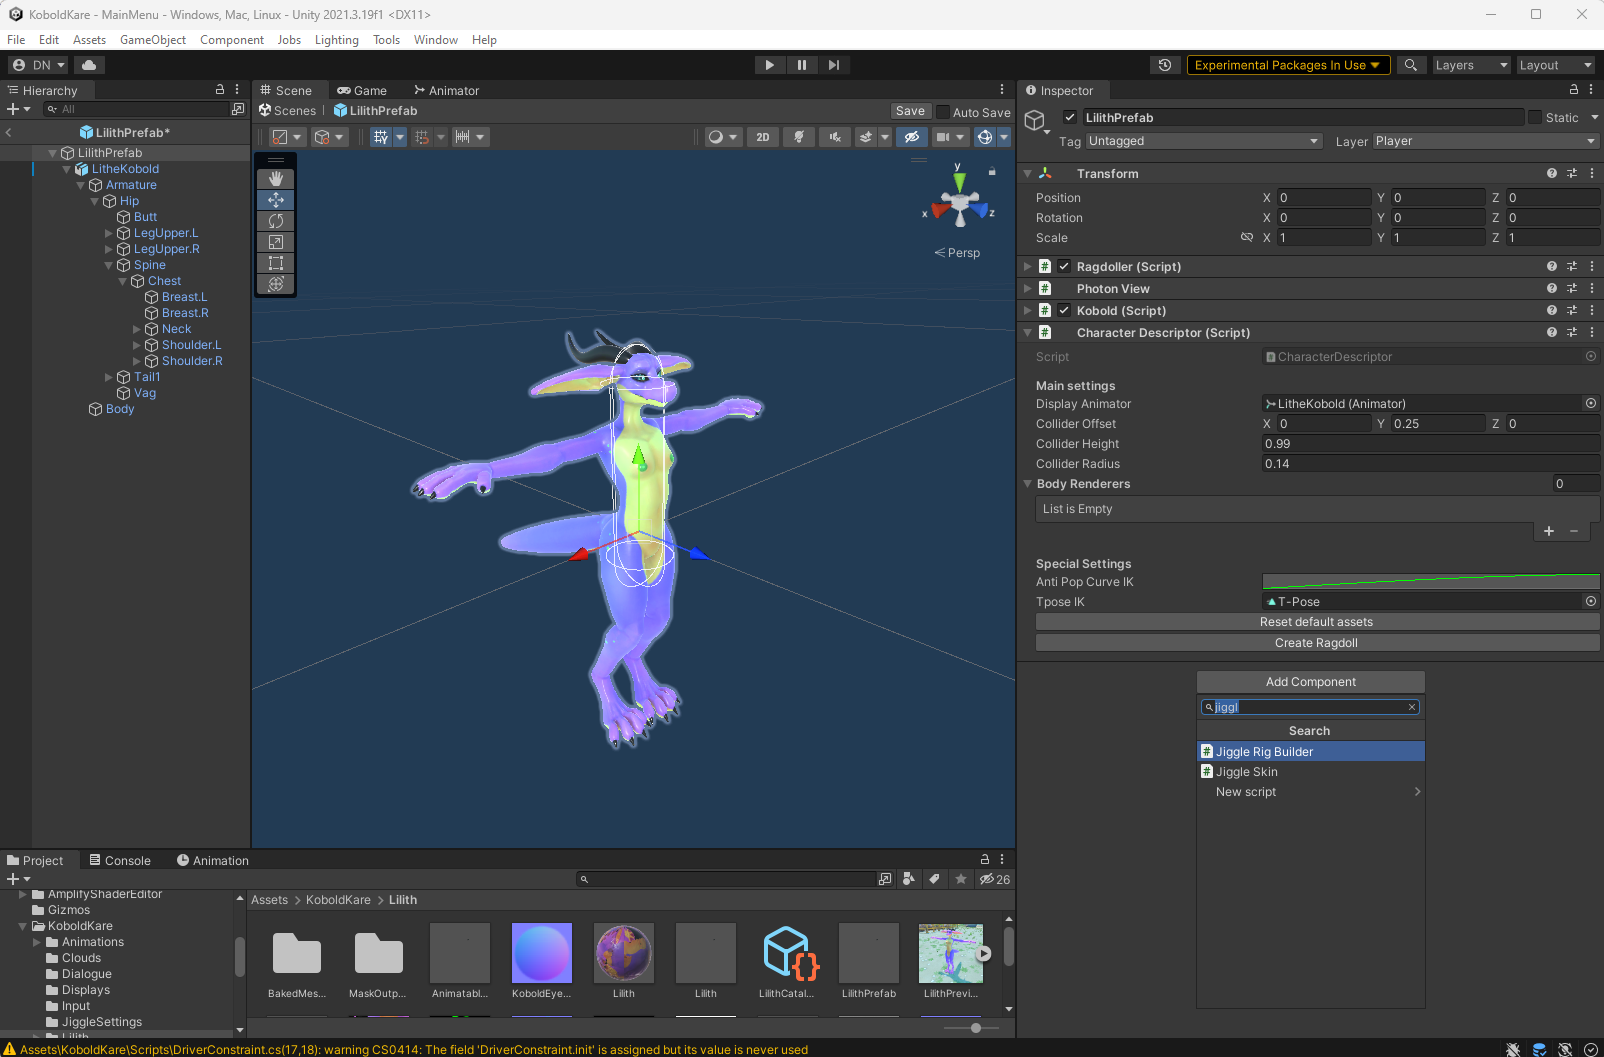This screenshot has height=1057, width=1604.
Task: Switch to the Game tab
Action: tap(362, 90)
